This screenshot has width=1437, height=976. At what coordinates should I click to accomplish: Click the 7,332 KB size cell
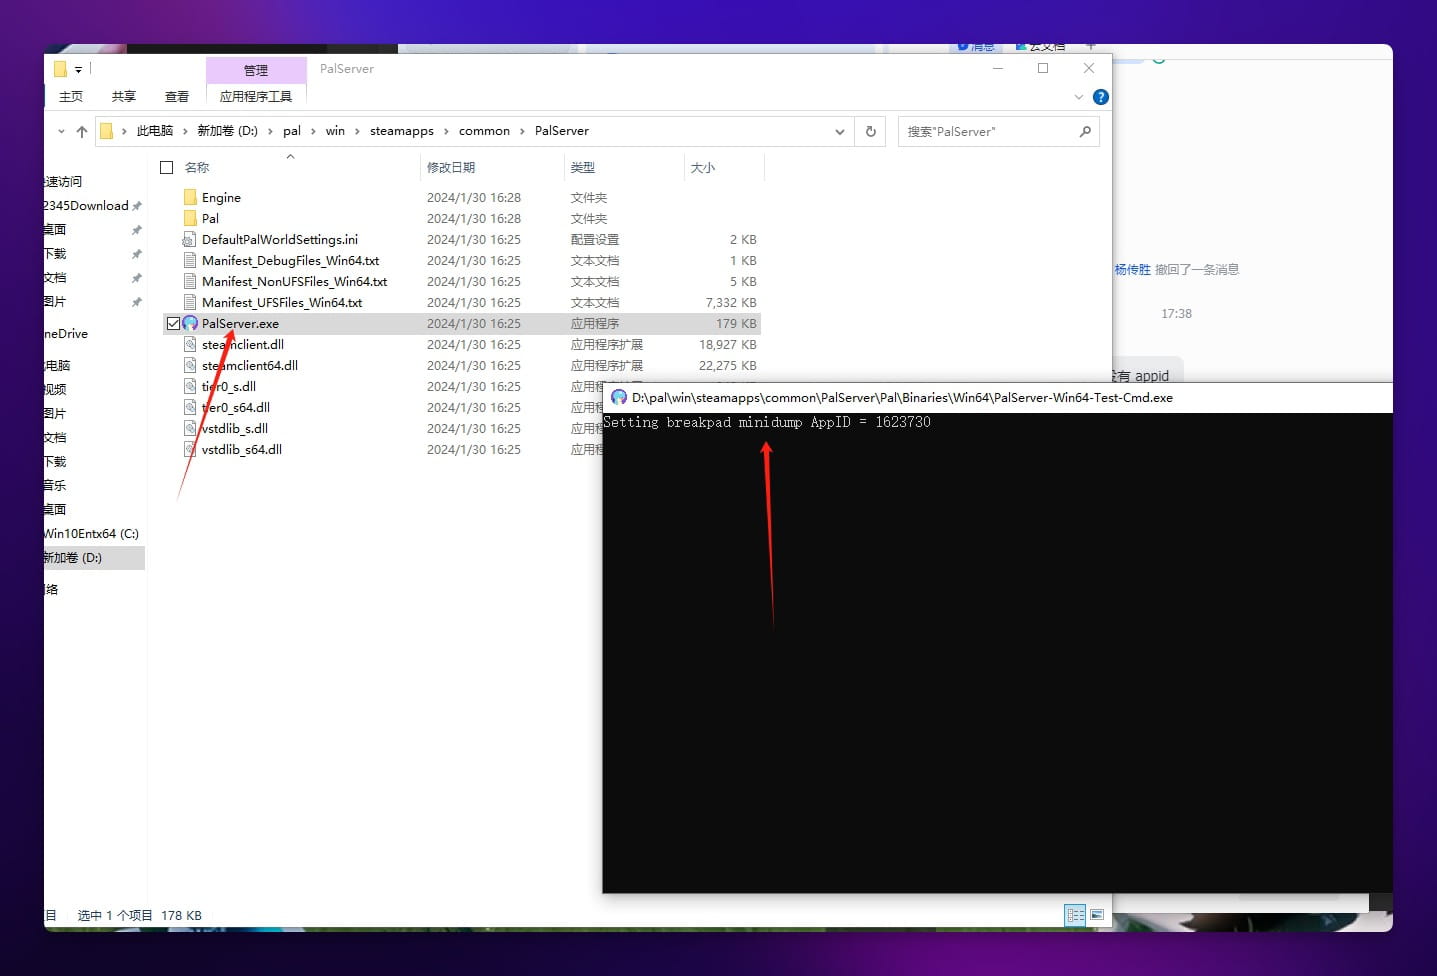pos(731,303)
